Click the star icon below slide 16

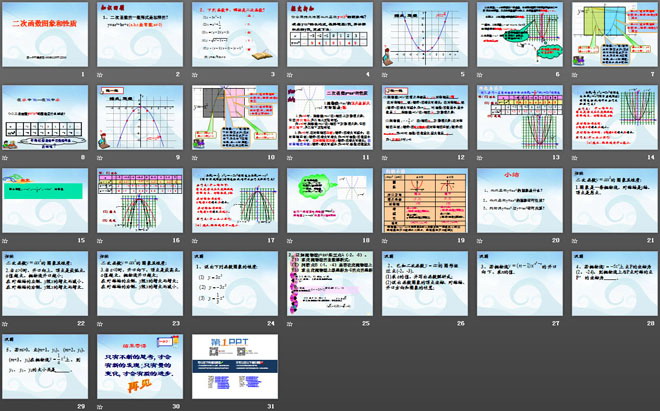point(100,240)
